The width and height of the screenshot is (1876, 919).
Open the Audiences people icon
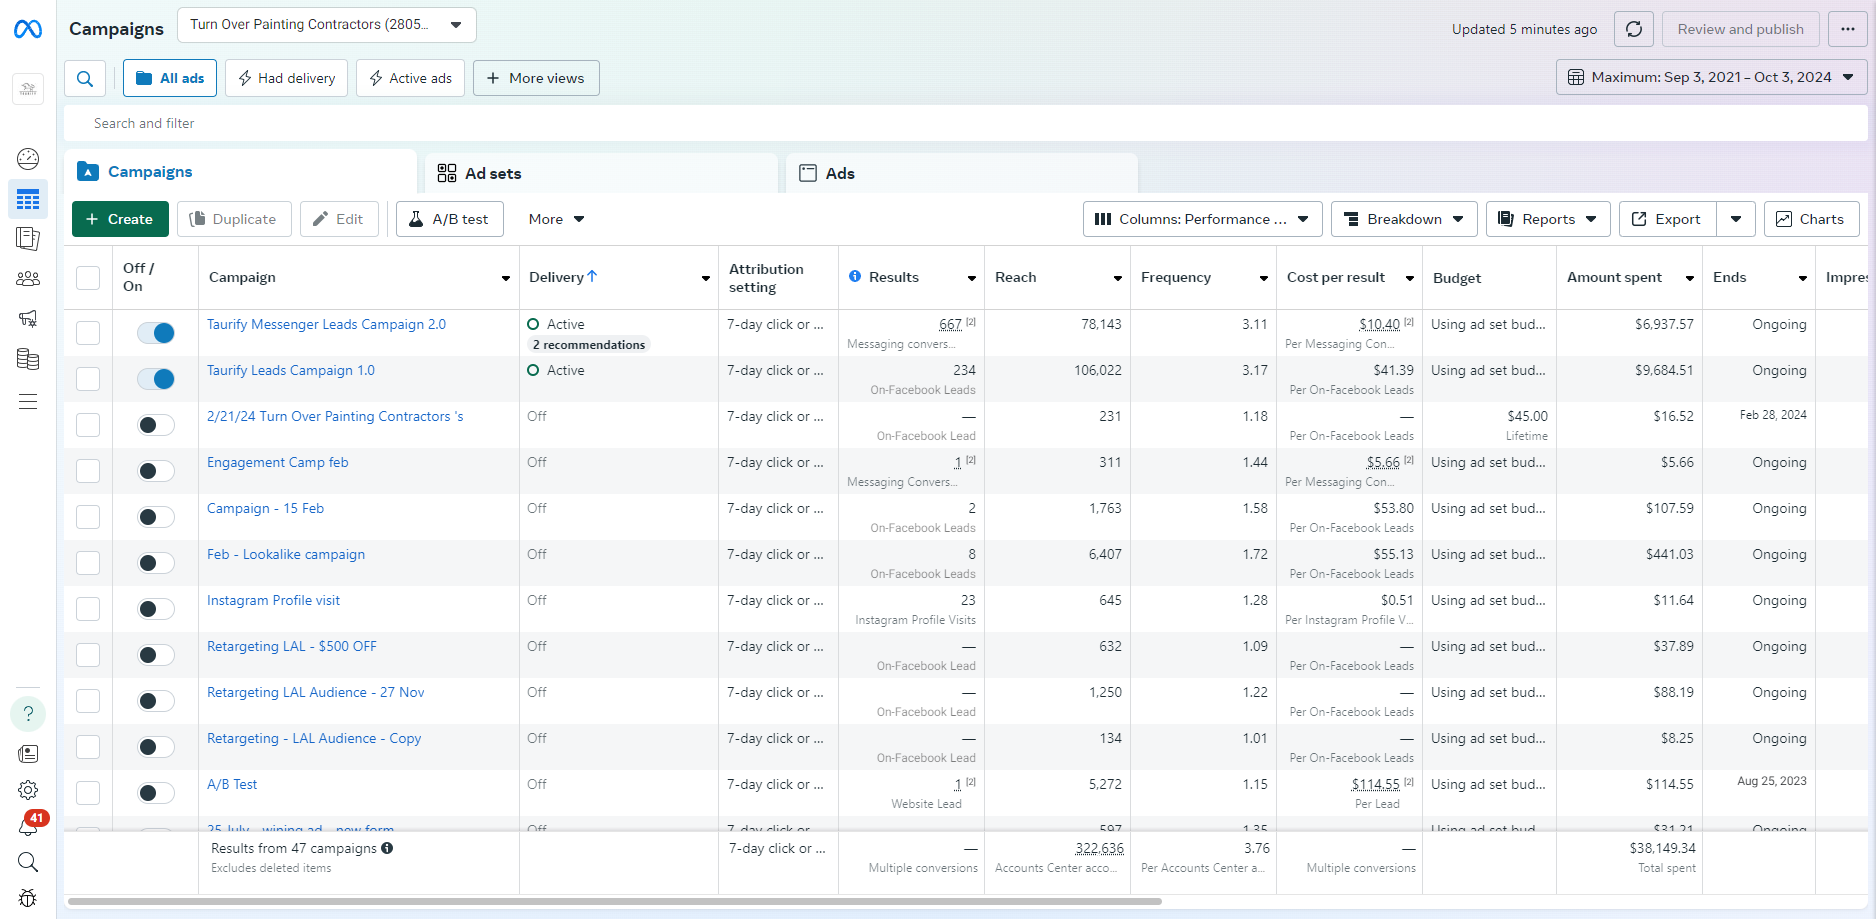[x=28, y=279]
